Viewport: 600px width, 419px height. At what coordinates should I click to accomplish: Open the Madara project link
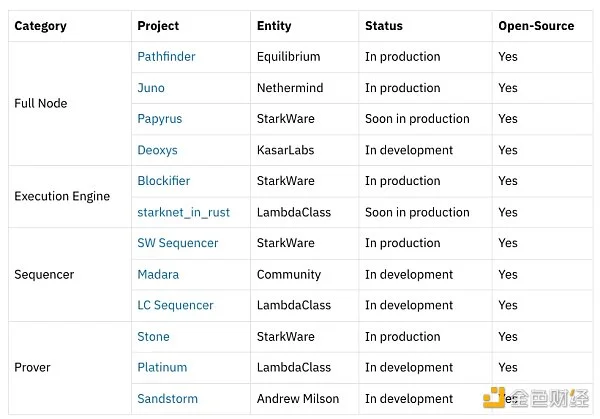coord(158,274)
